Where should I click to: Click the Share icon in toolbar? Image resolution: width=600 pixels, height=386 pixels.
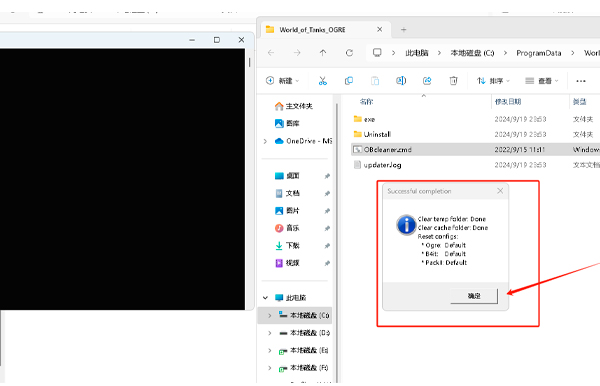point(427,81)
